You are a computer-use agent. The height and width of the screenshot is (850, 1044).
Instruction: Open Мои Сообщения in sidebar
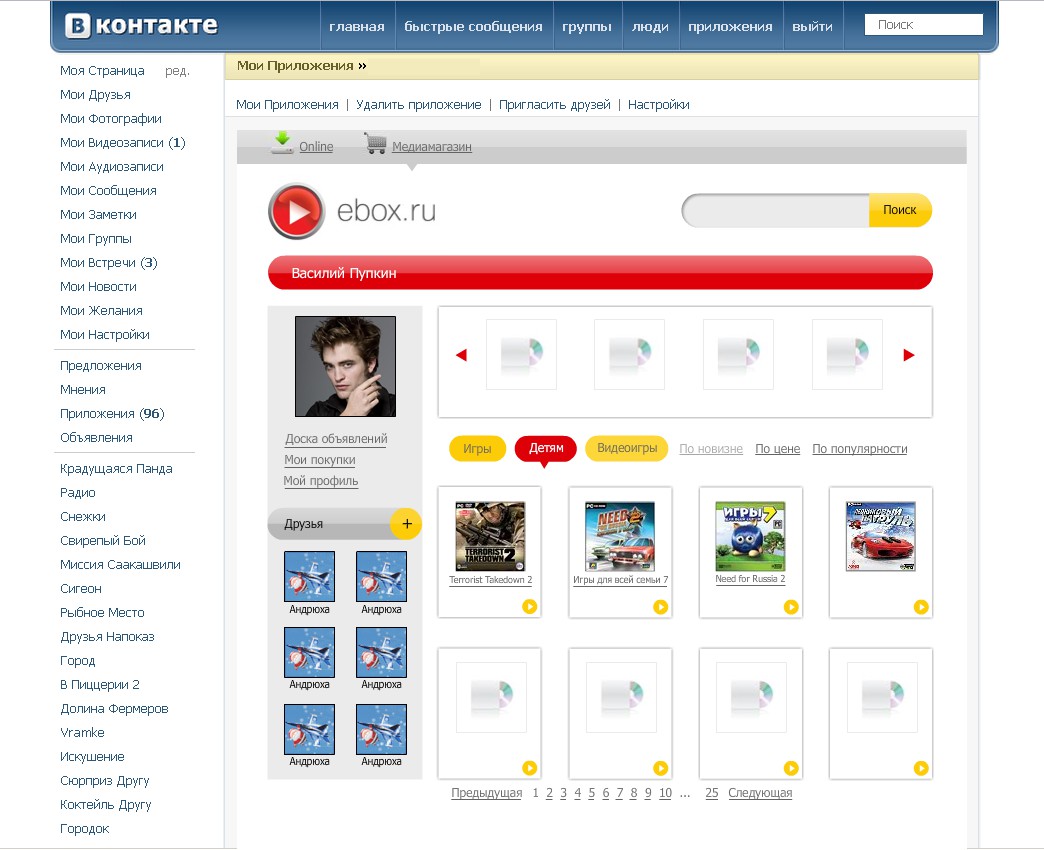tap(108, 190)
